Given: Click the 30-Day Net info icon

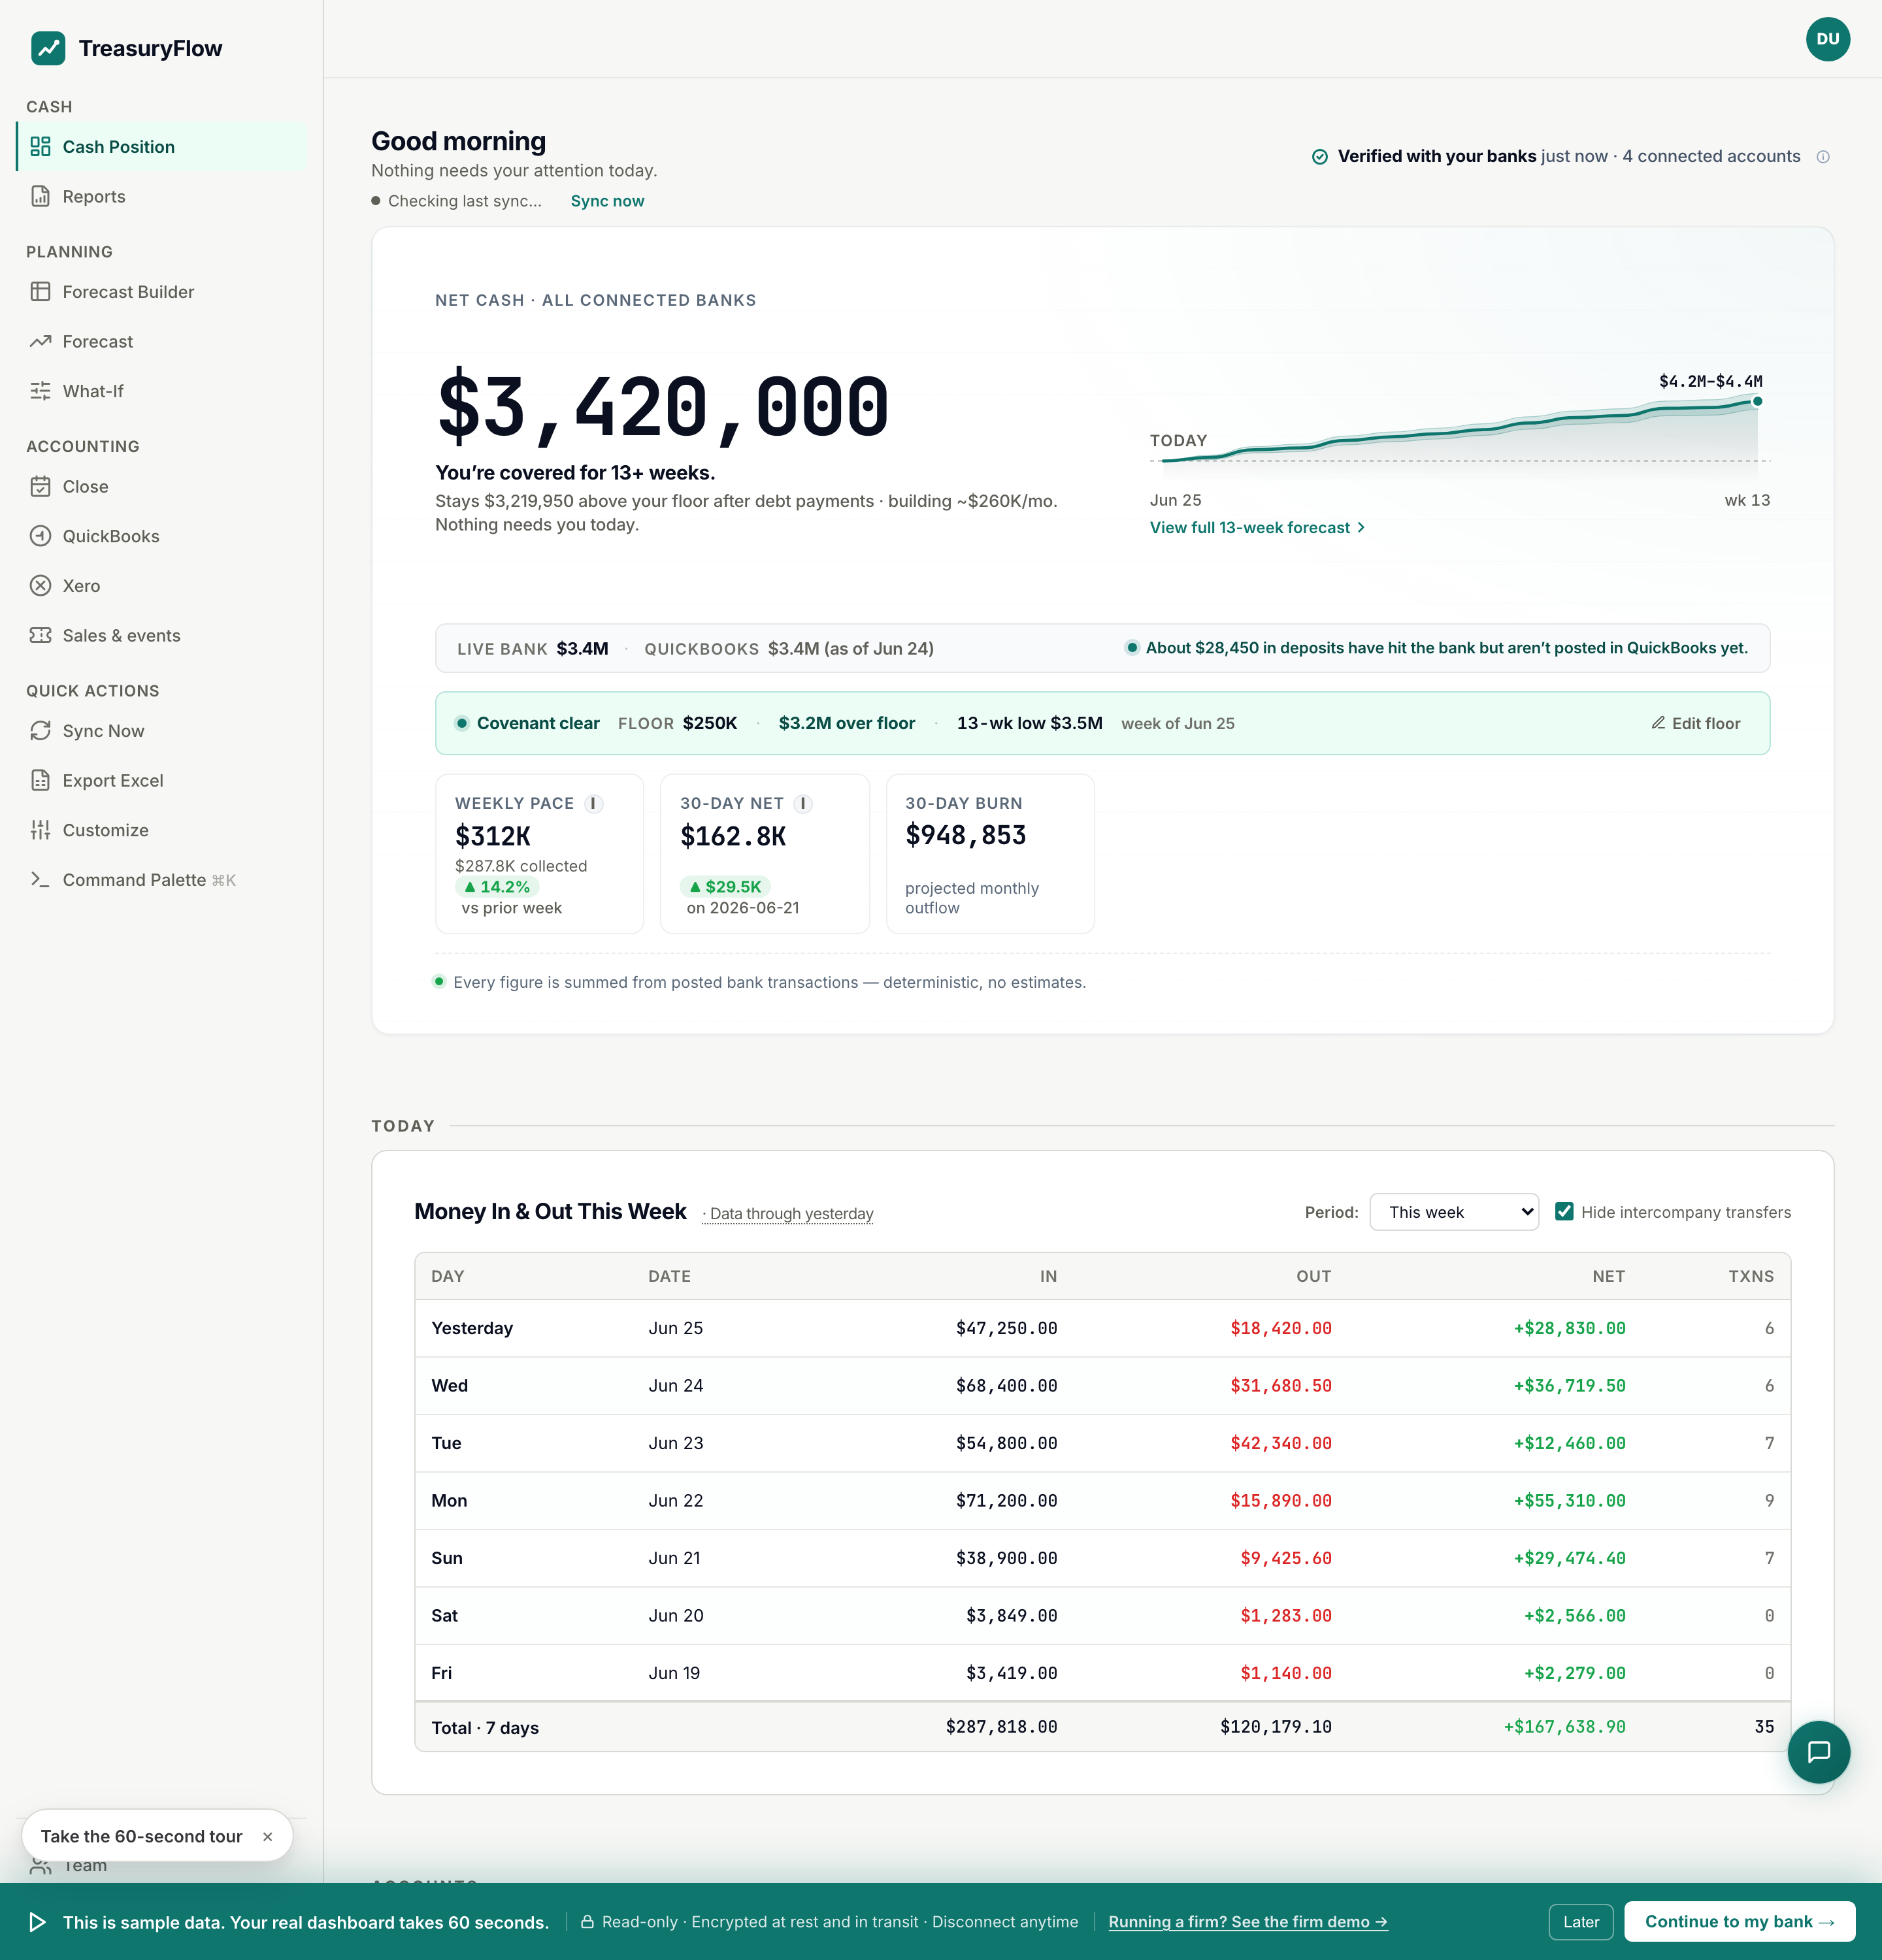Looking at the screenshot, I should coord(803,804).
